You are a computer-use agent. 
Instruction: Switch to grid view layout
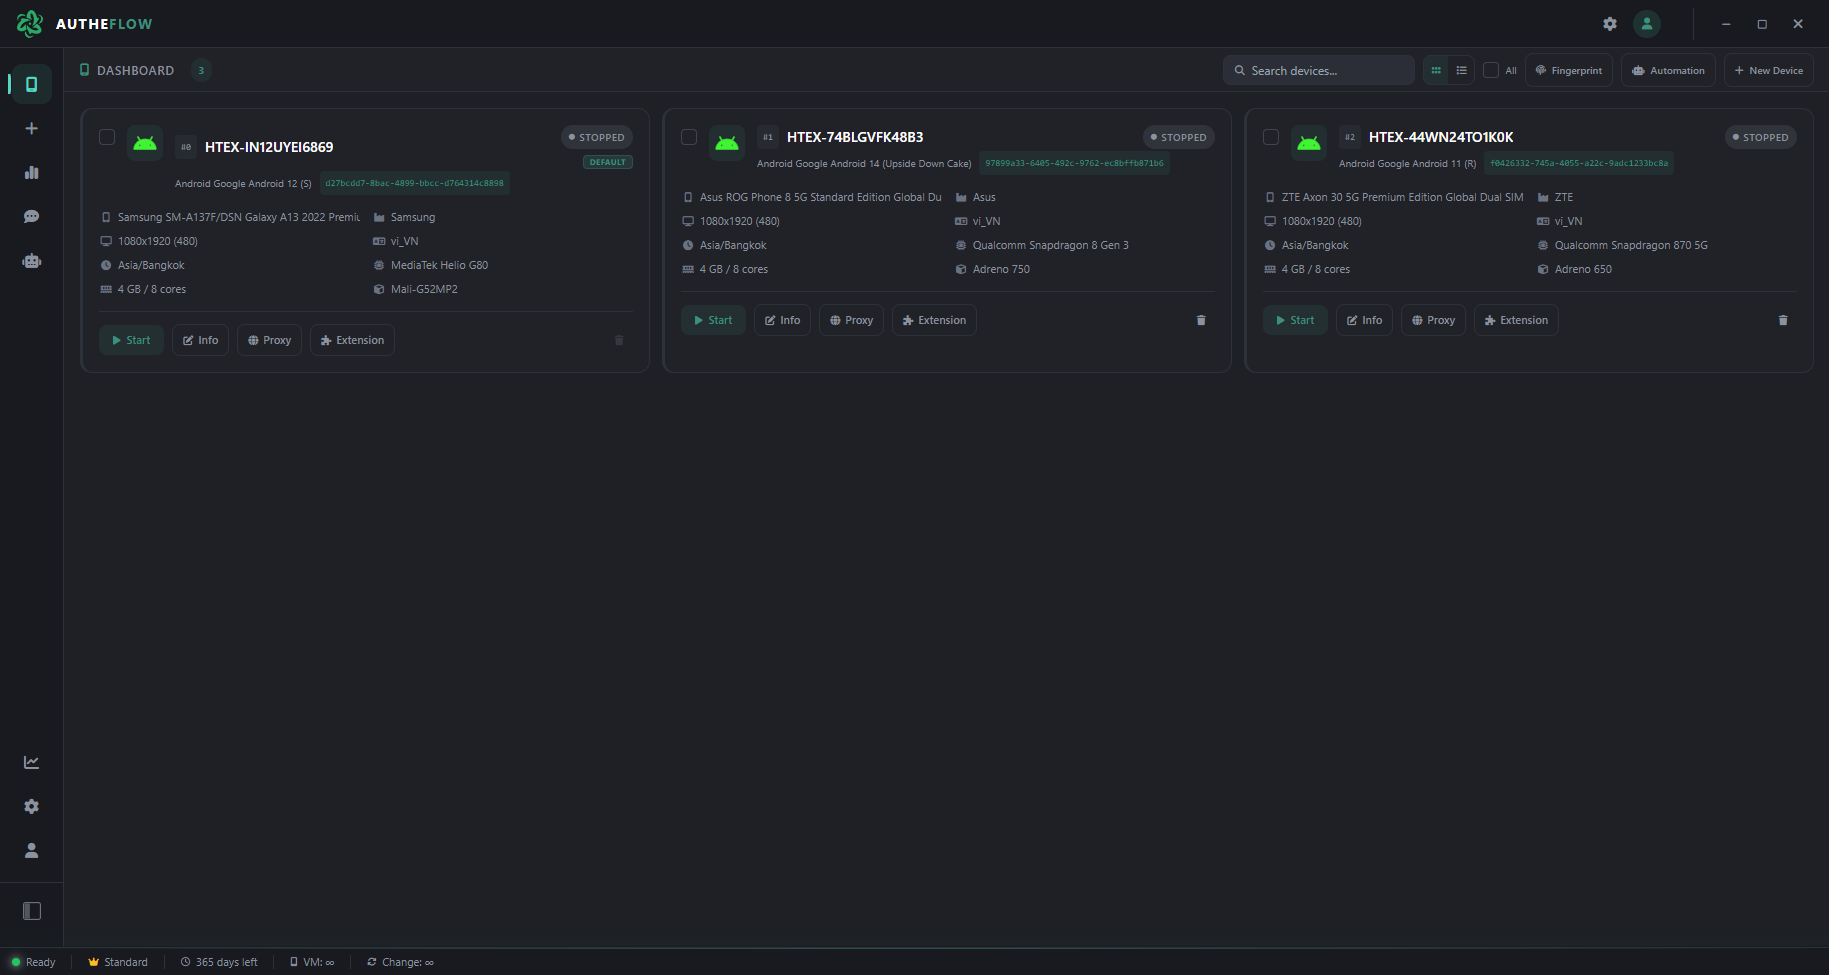pos(1436,70)
